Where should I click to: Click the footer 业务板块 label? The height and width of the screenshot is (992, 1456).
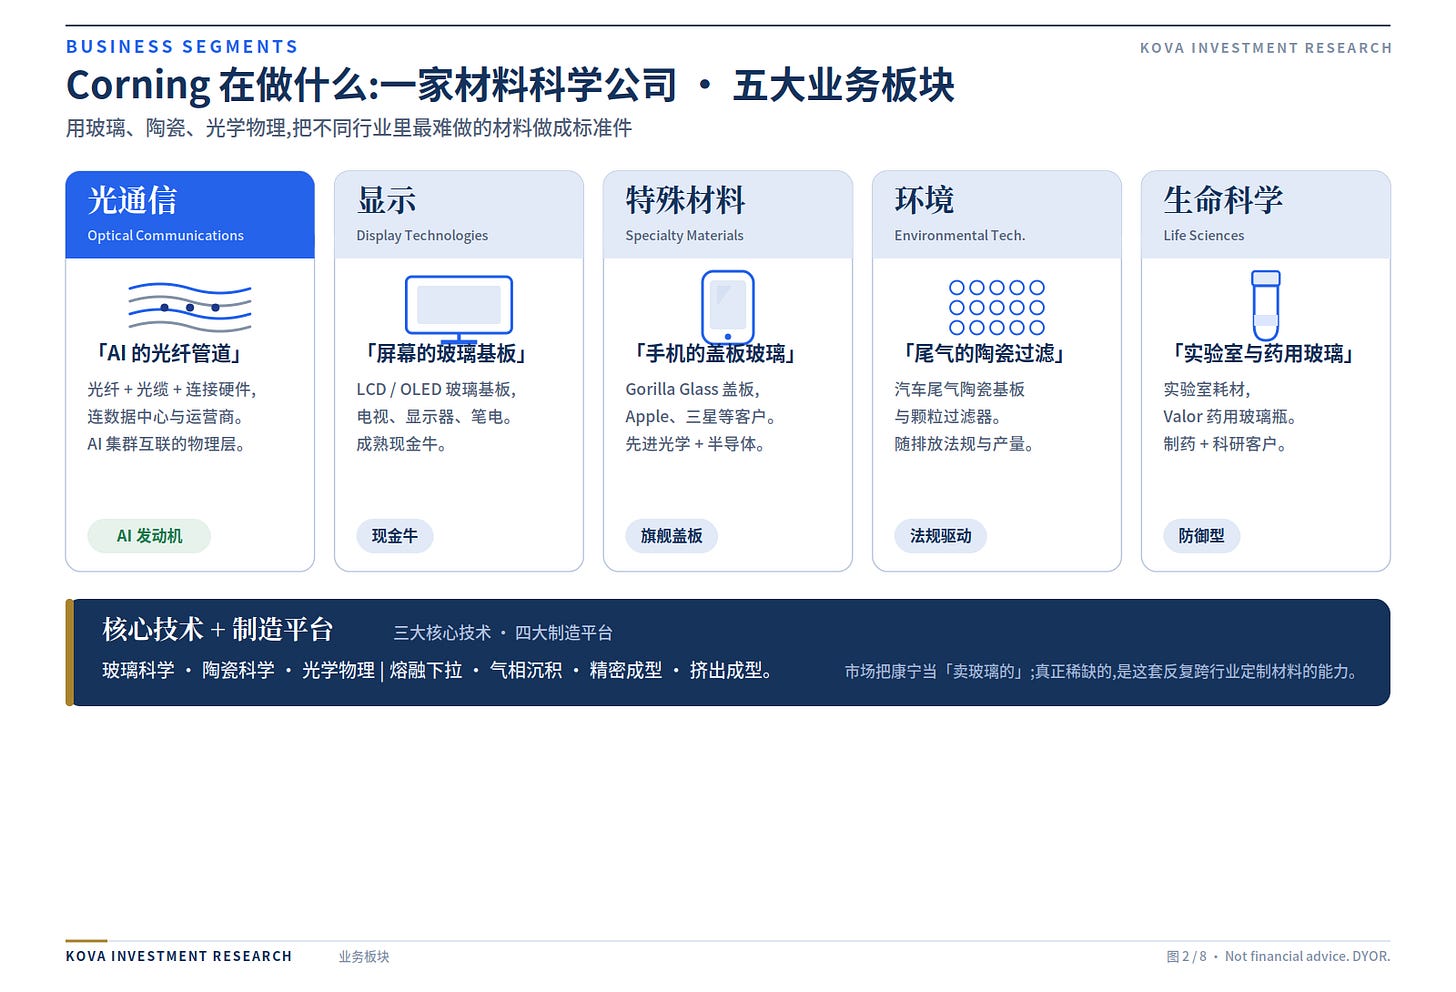(x=364, y=956)
